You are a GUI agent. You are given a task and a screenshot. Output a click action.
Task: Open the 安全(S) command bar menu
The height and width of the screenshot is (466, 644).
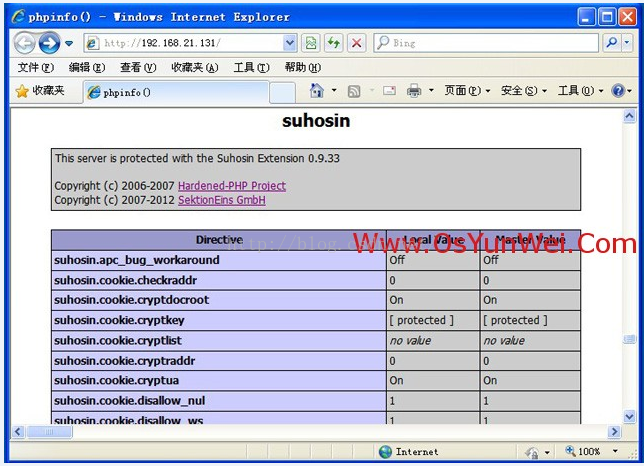(524, 90)
